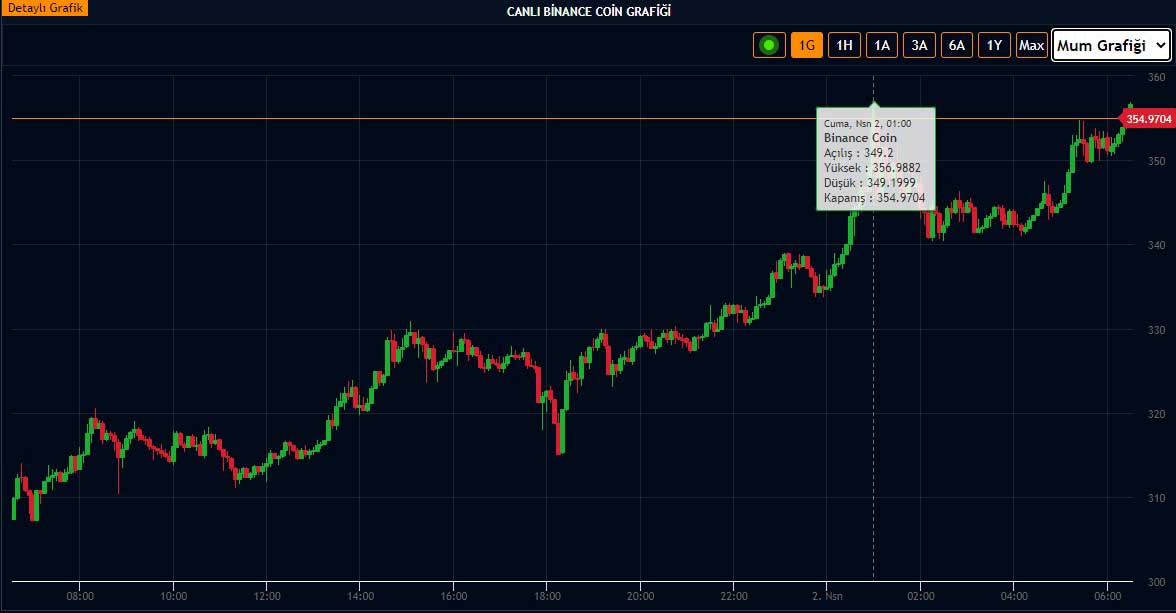Open the Mum Grafiği chart type dropdown
This screenshot has width=1176, height=613.
pos(1111,45)
